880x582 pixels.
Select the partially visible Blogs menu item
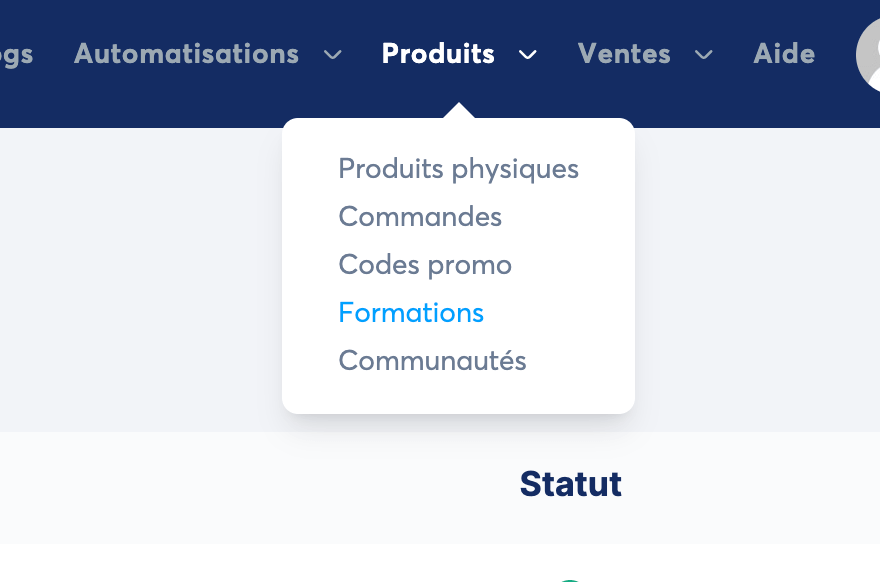click(x=16, y=55)
